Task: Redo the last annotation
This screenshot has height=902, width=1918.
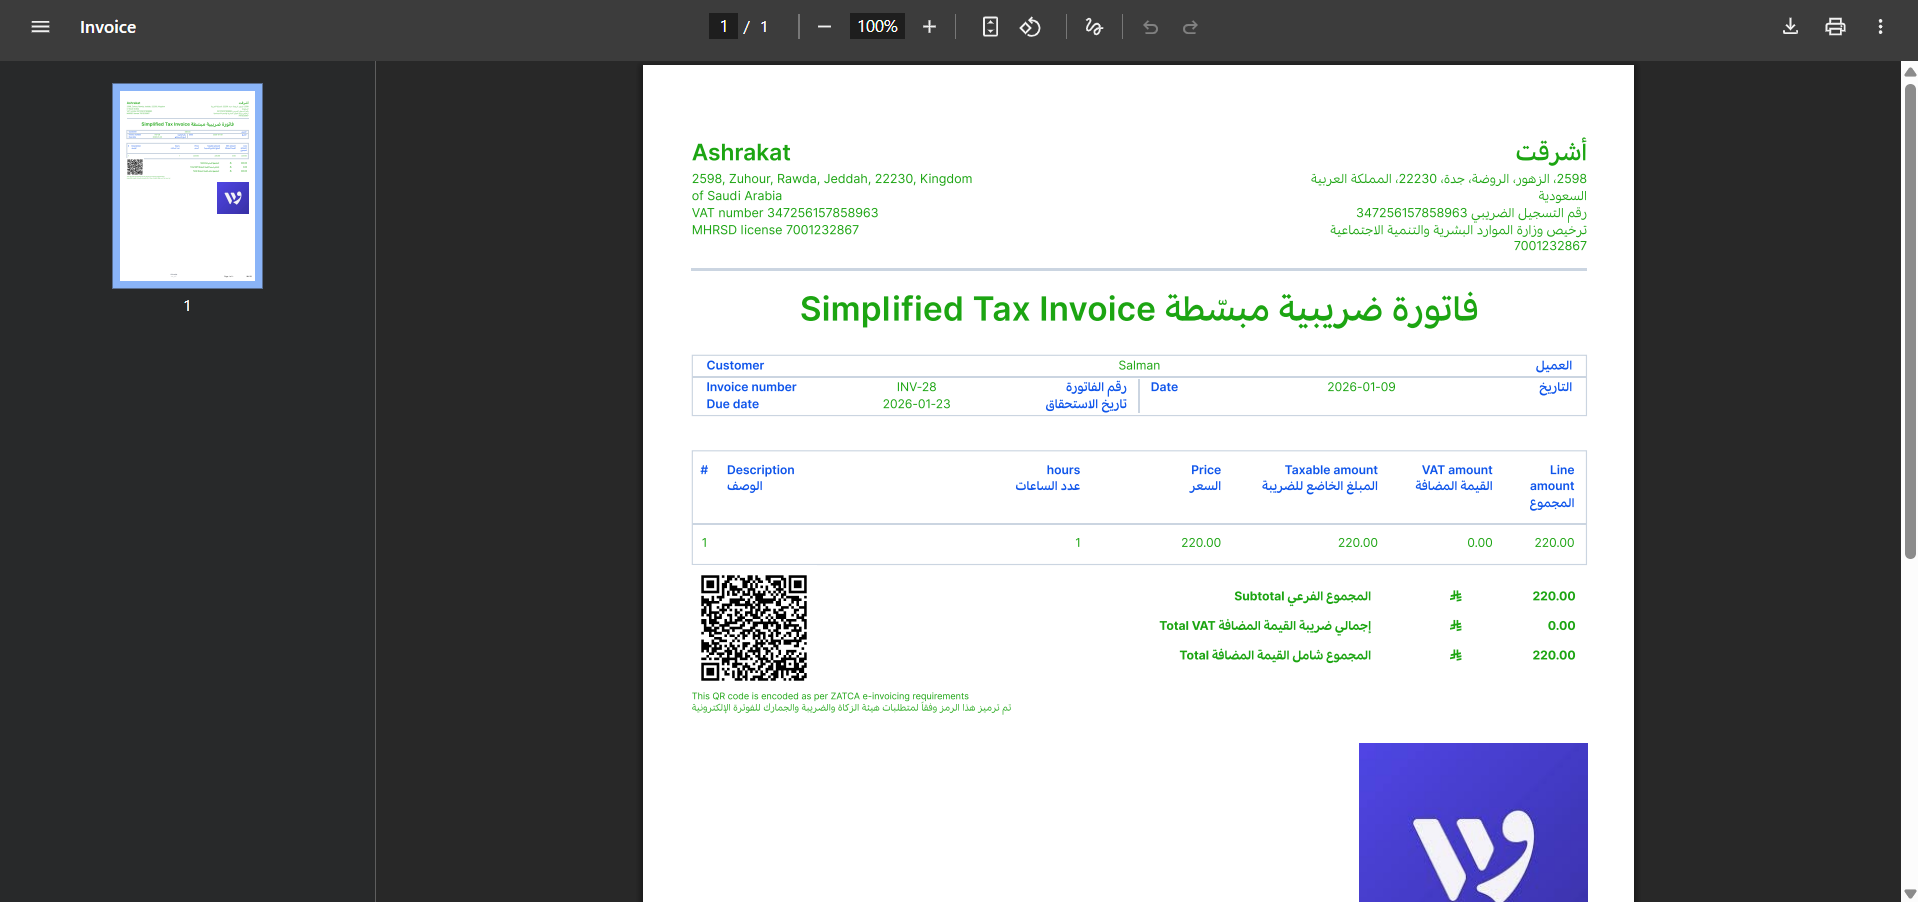Action: [x=1190, y=27]
